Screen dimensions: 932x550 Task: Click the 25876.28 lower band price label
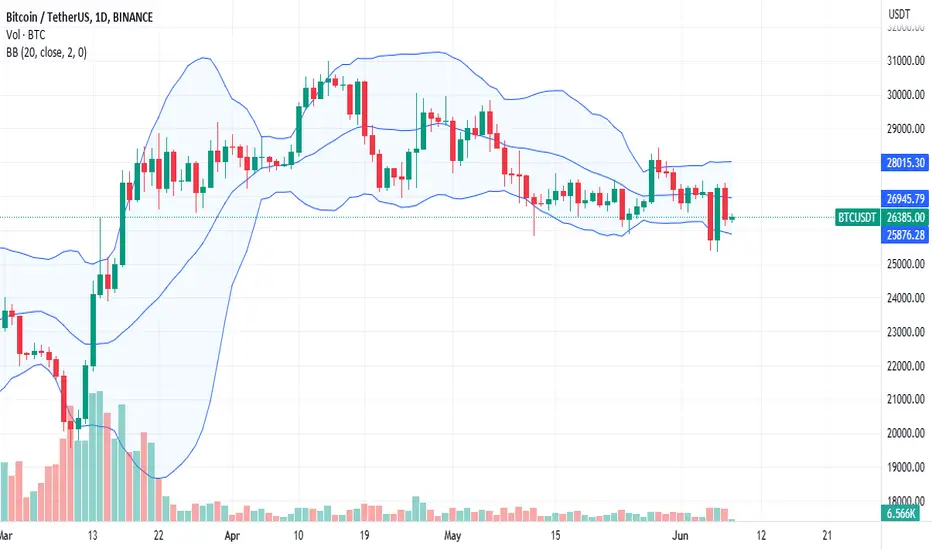tap(905, 235)
